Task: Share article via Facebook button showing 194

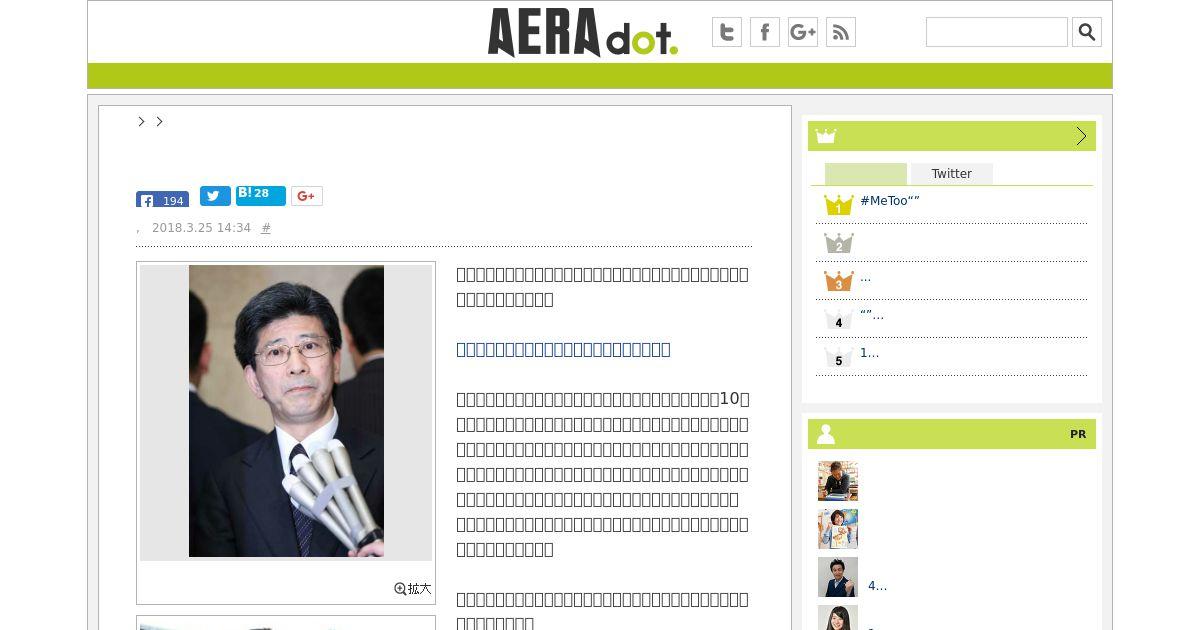Action: point(162,199)
